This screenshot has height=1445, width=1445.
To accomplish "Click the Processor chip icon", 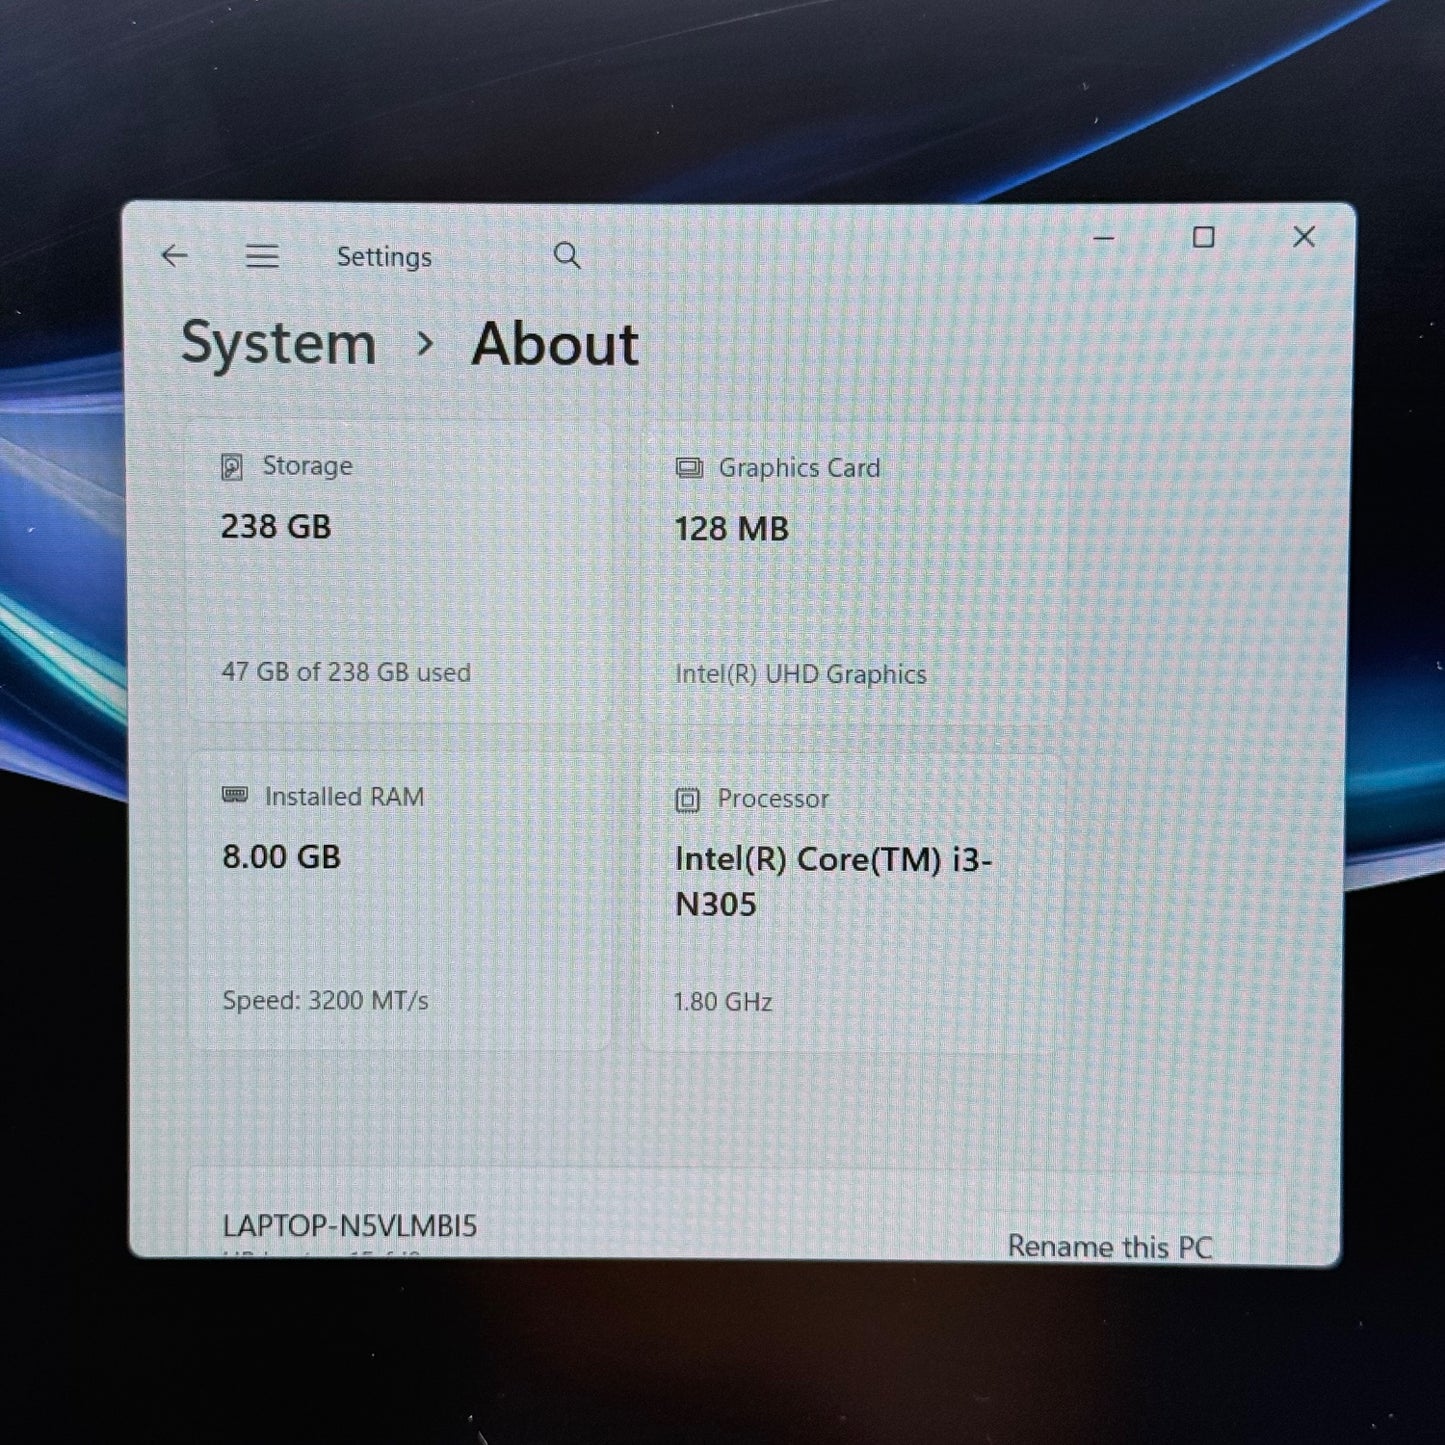I will click(x=688, y=798).
